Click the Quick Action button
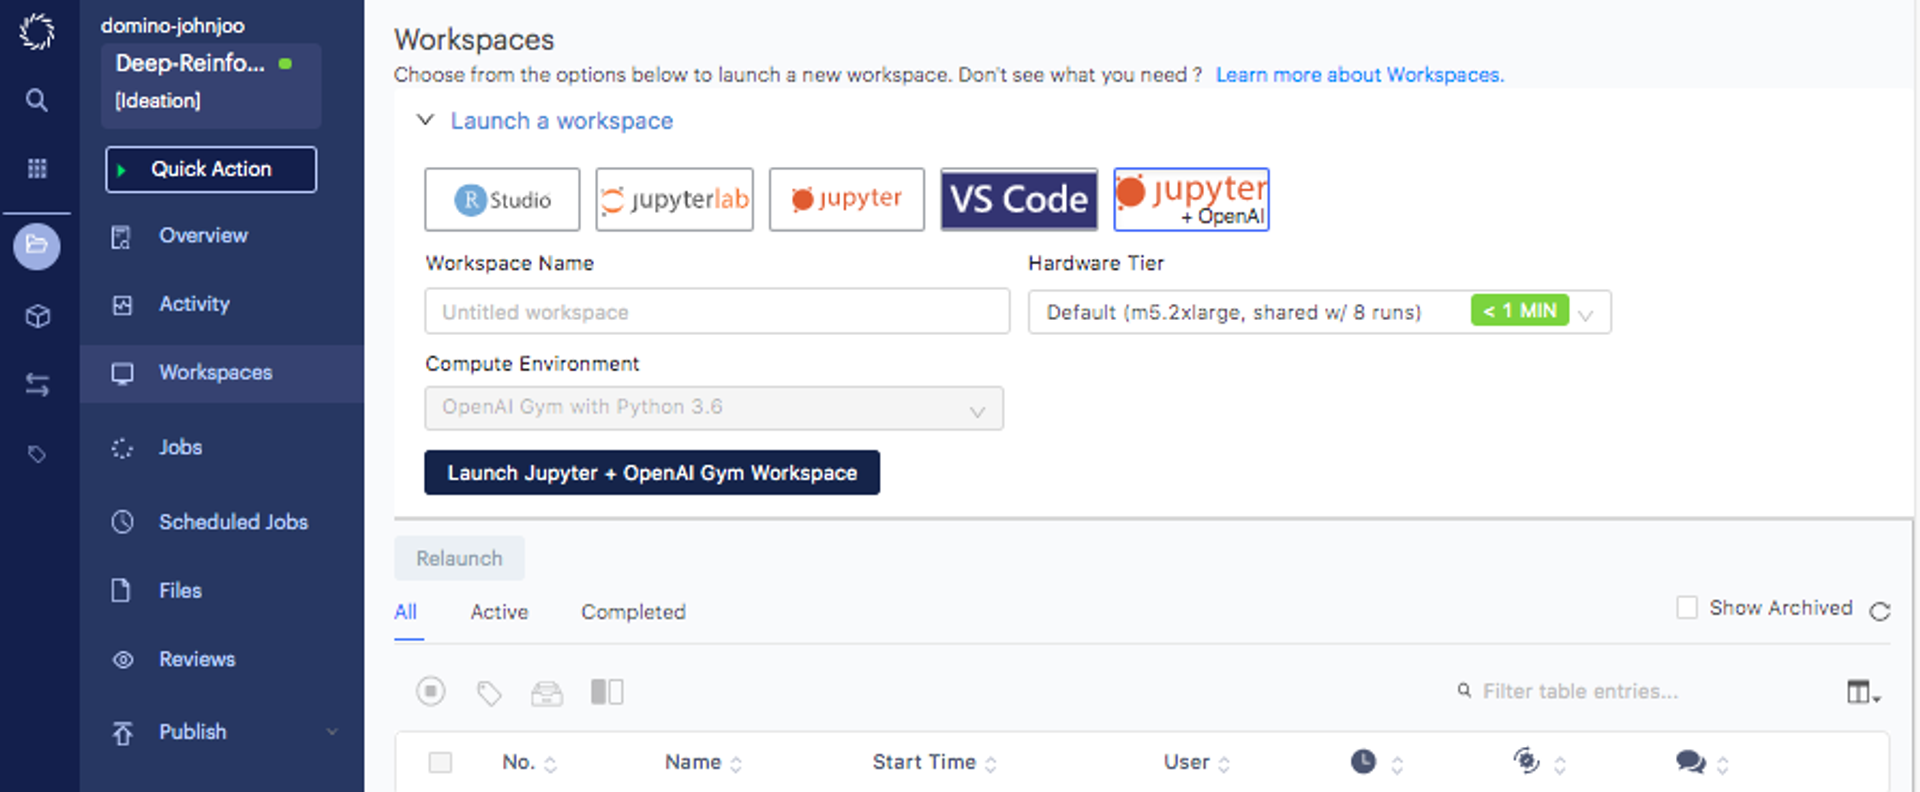 (211, 169)
